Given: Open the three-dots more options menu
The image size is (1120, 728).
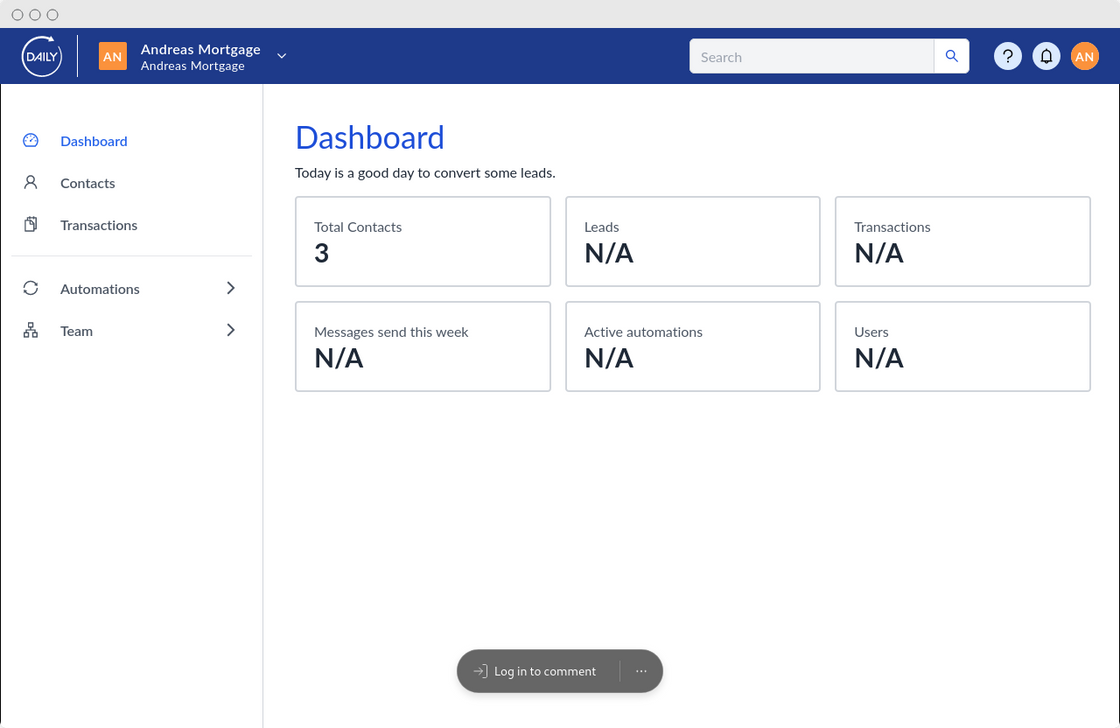Looking at the screenshot, I should point(641,671).
